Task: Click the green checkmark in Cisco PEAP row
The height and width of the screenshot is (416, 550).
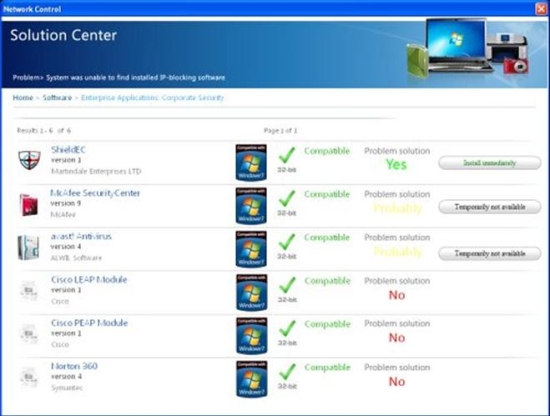Action: tap(287, 329)
